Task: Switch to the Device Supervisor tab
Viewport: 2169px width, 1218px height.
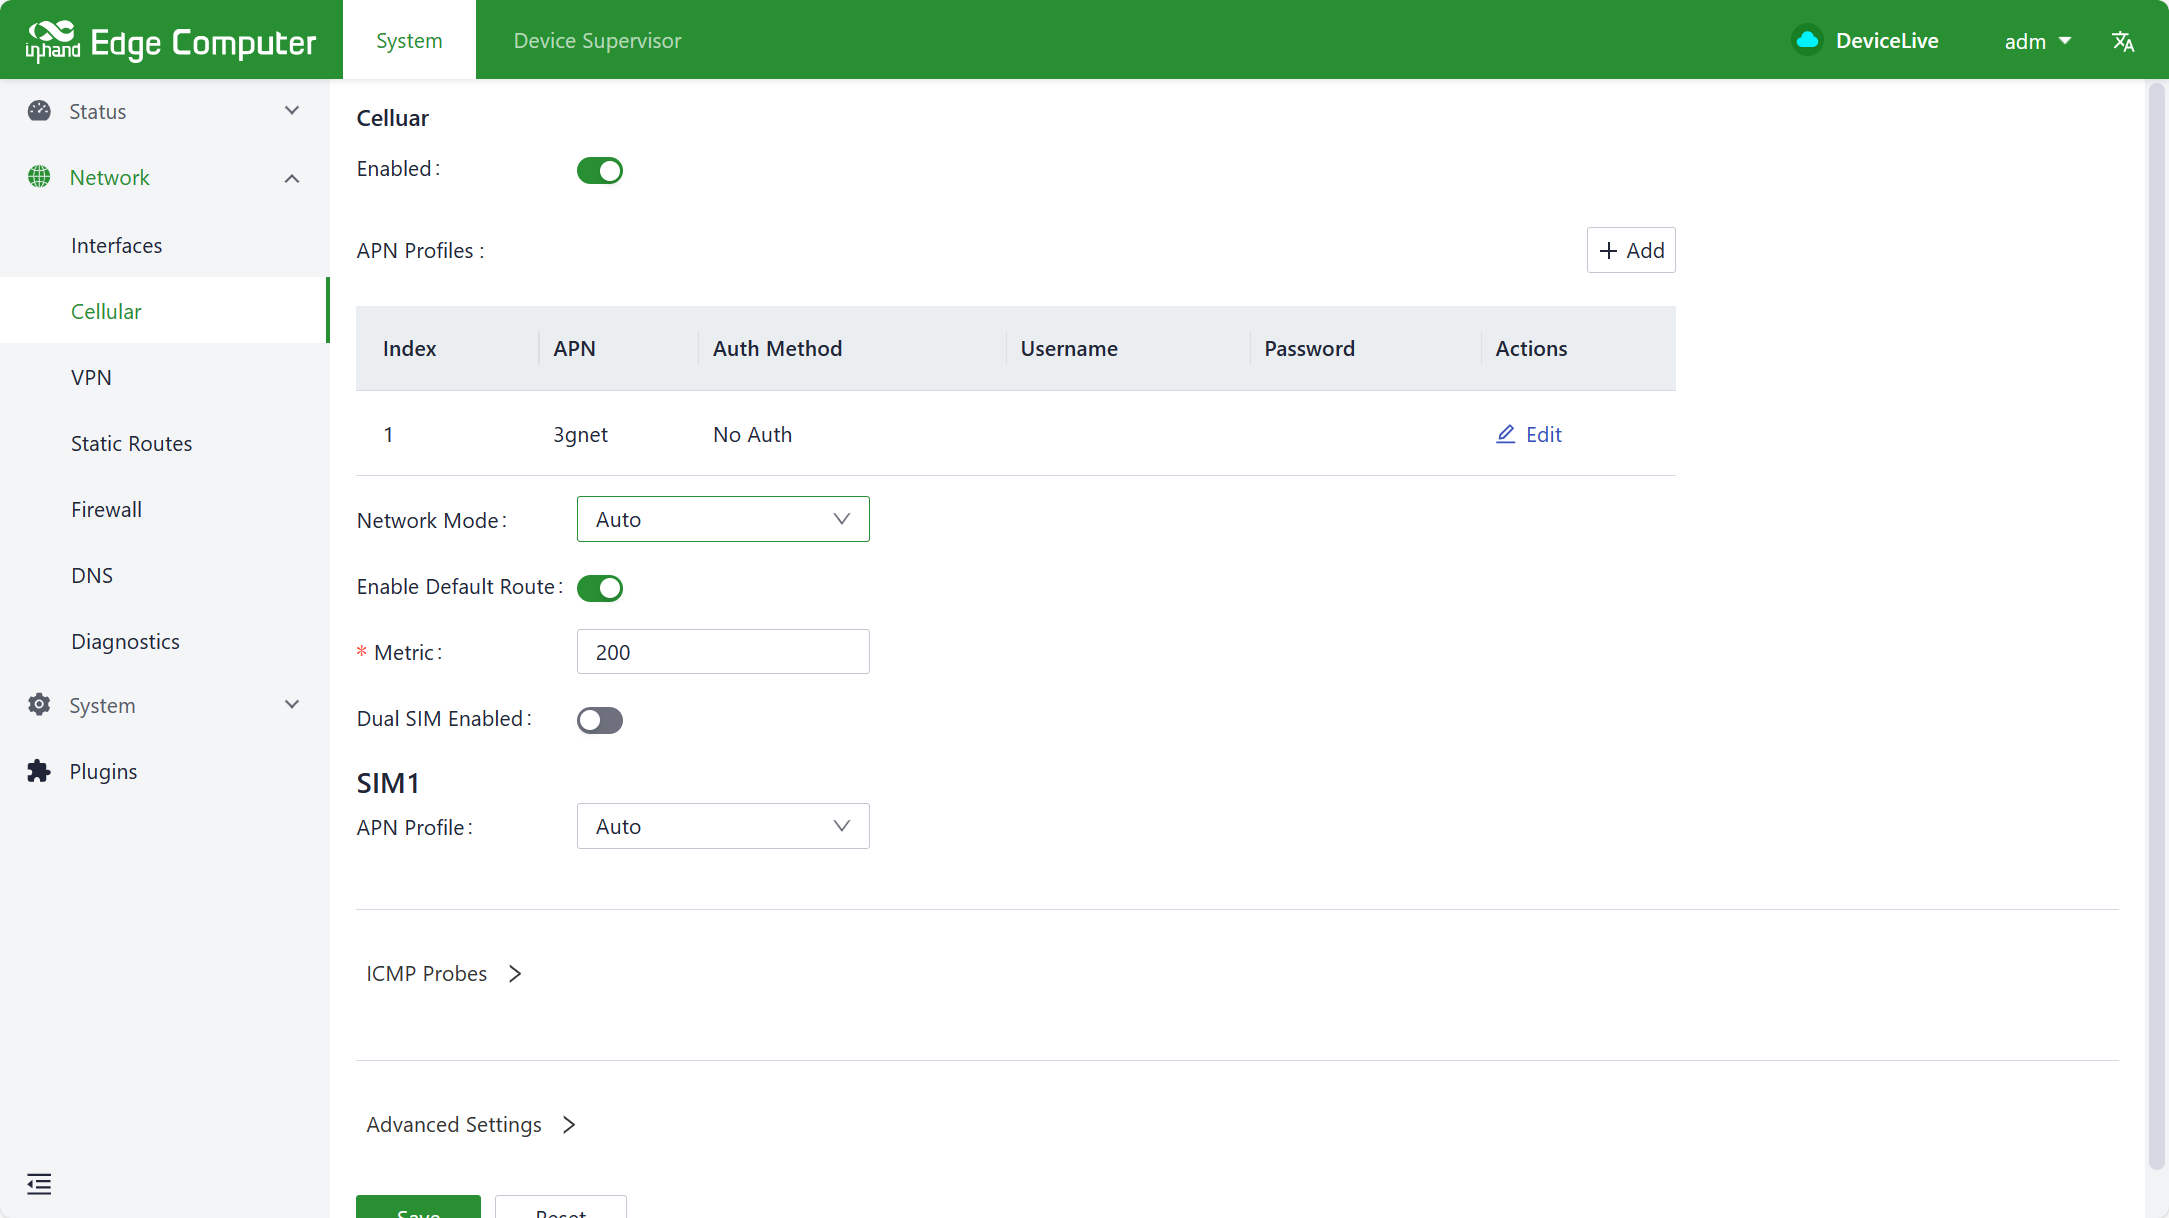Action: tap(597, 40)
